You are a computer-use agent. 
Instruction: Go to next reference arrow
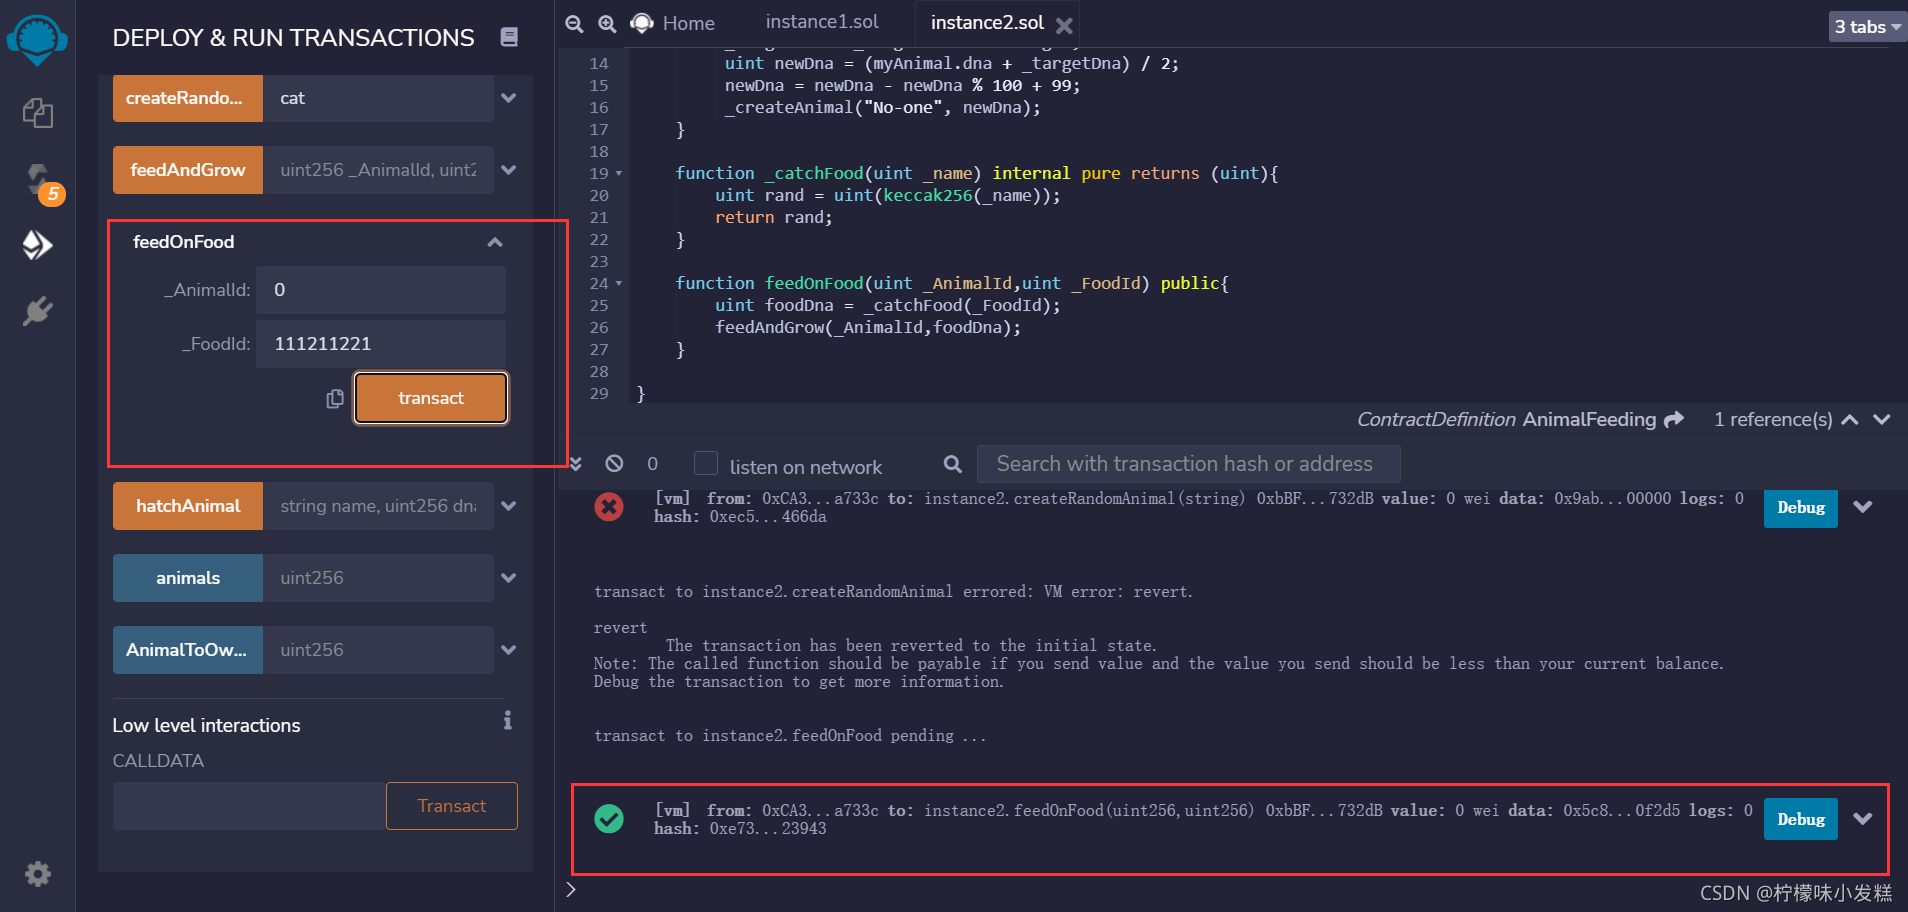(1882, 419)
